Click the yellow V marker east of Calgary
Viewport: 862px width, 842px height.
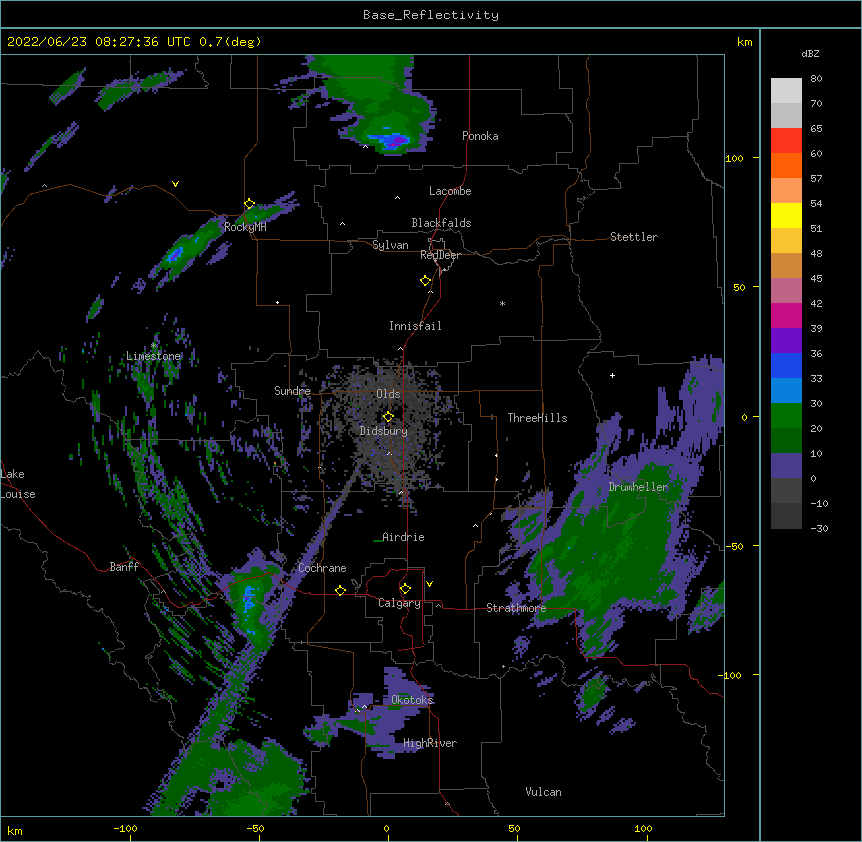(429, 584)
